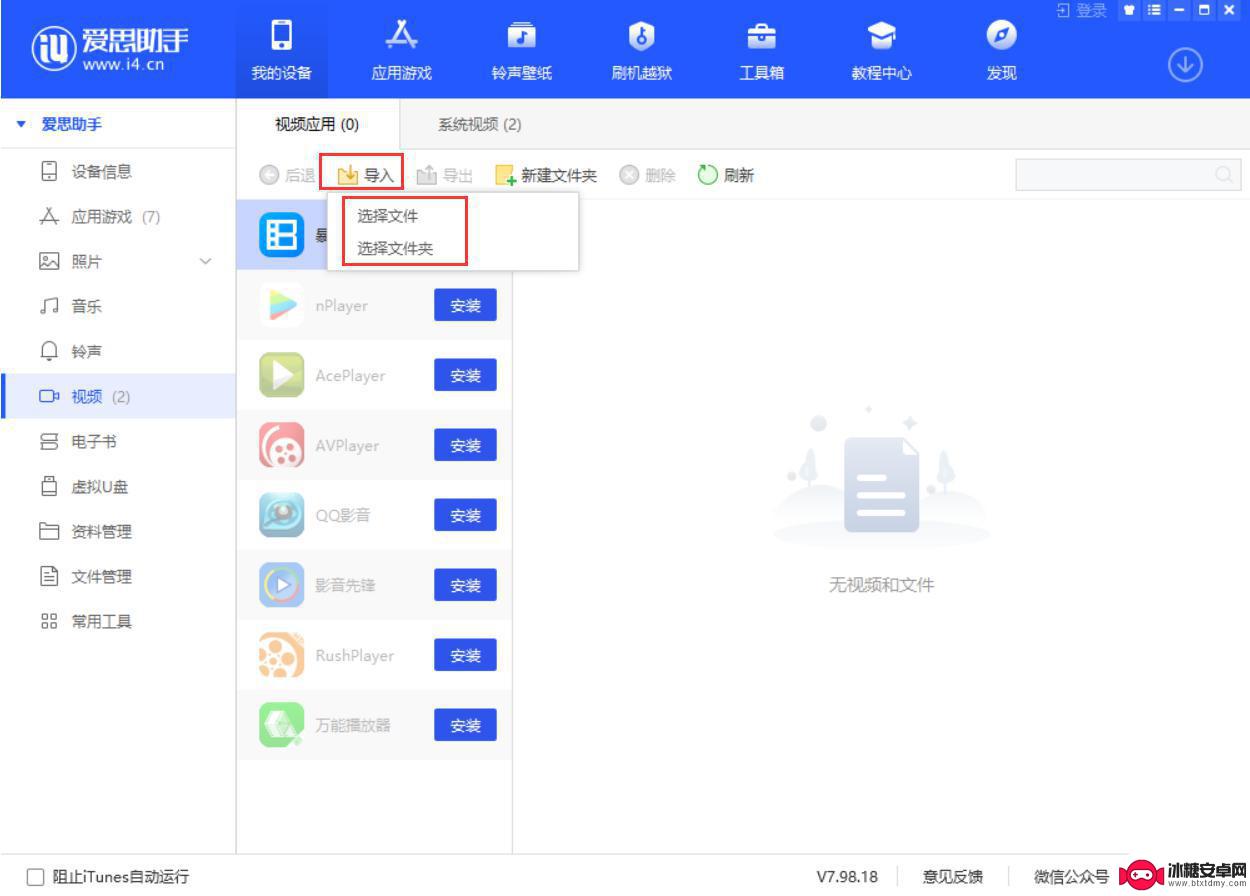The width and height of the screenshot is (1250, 896).
Task: Collapse the 爱思助手 sidebar tree
Action: point(21,124)
